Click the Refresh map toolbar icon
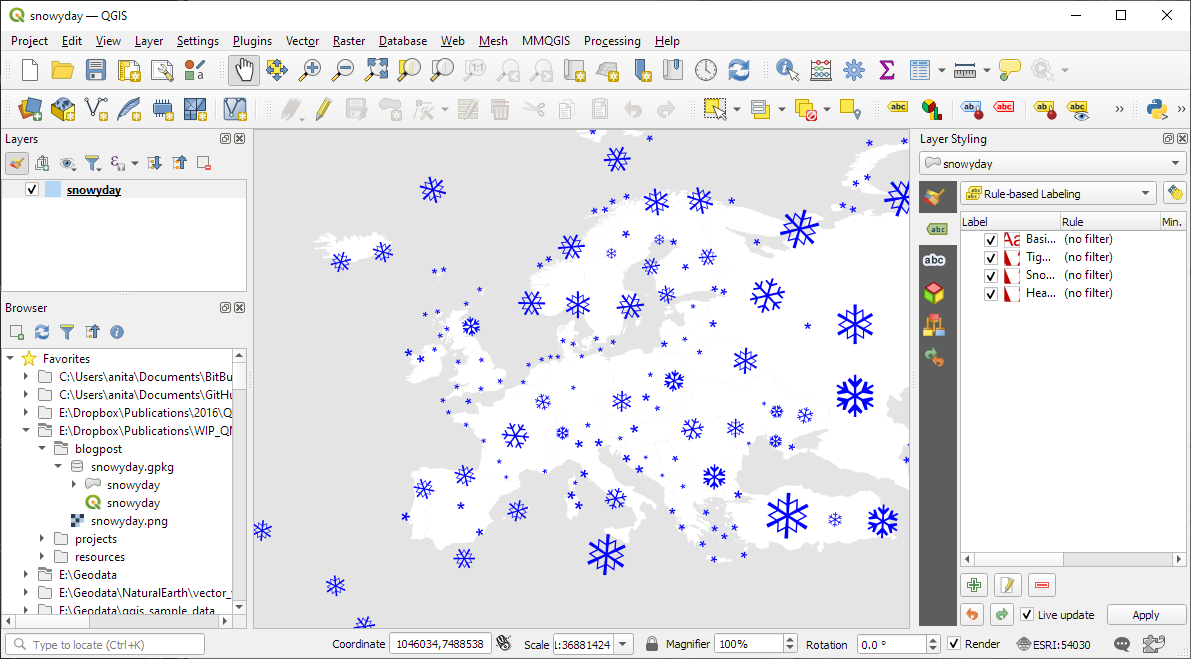Viewport: 1191px width, 659px height. 739,70
